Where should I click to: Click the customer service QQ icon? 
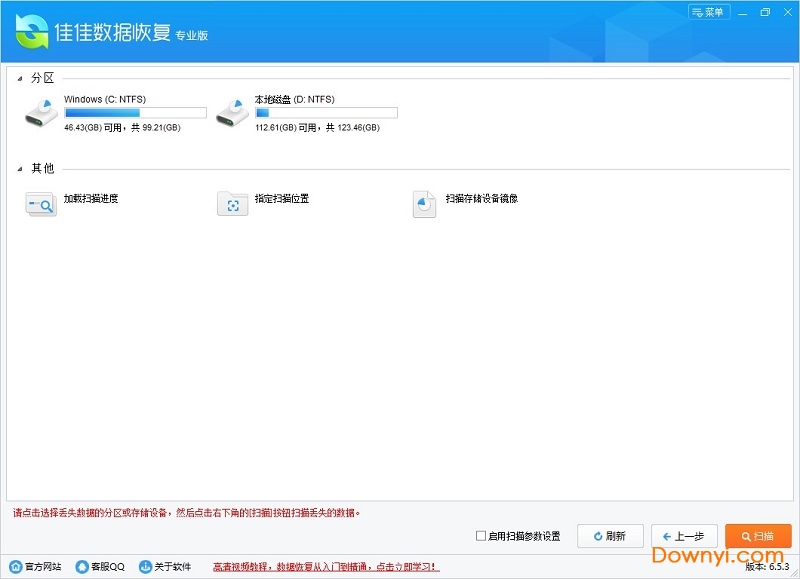pos(82,567)
